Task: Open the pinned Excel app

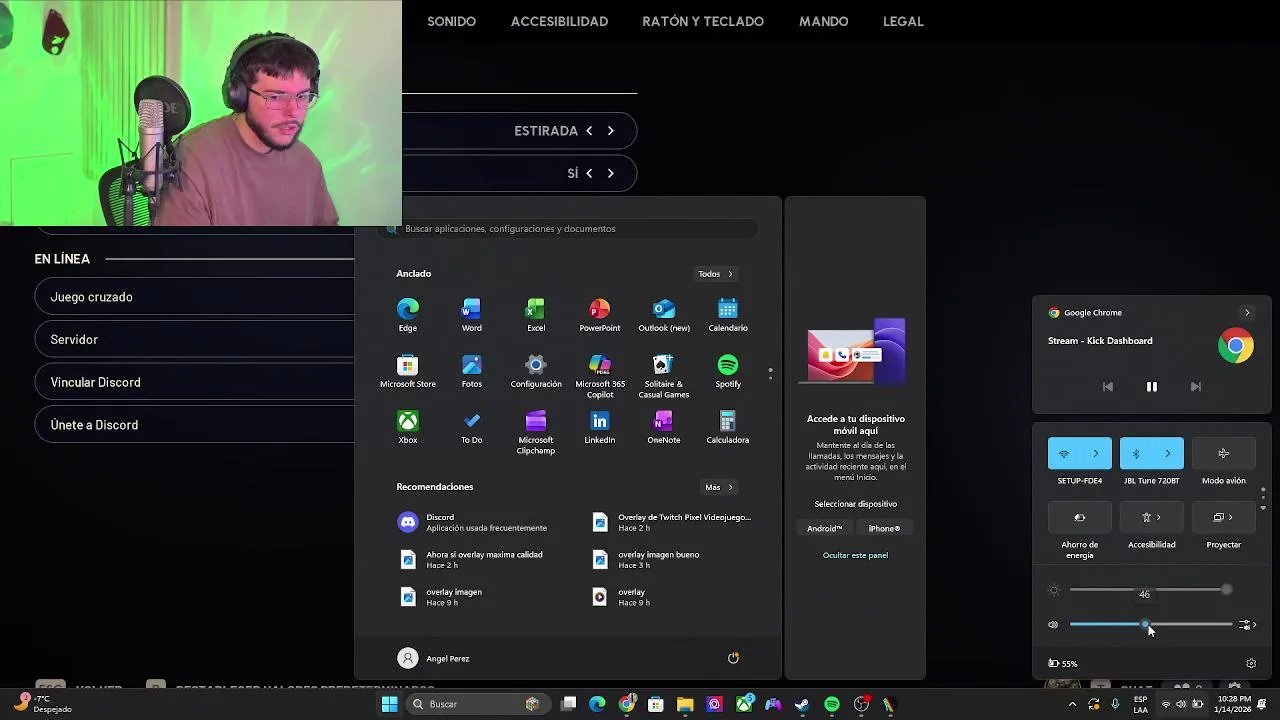Action: tap(536, 315)
